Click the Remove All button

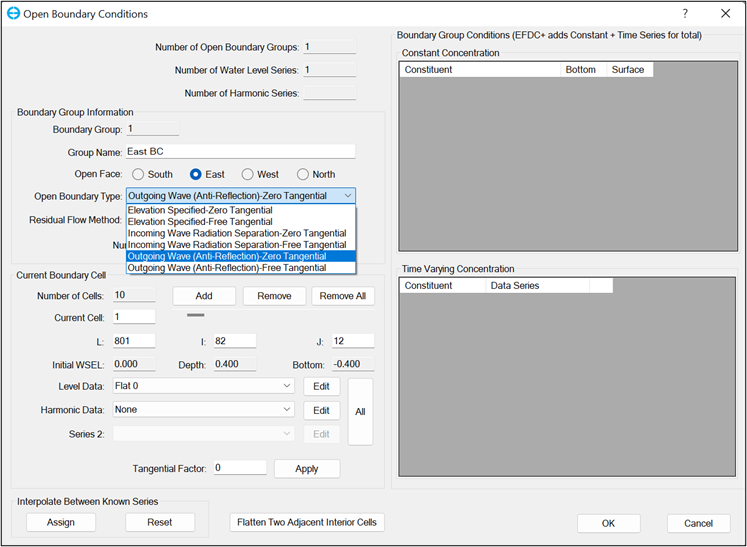[343, 296]
